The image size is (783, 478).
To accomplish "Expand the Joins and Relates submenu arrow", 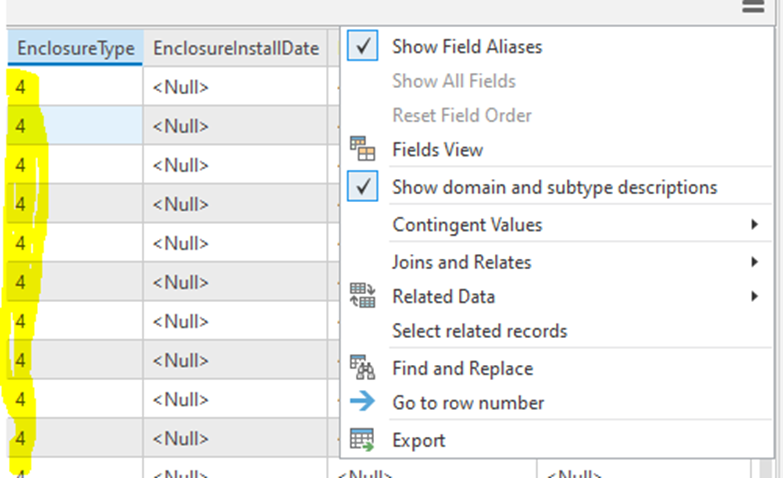I will tap(755, 263).
